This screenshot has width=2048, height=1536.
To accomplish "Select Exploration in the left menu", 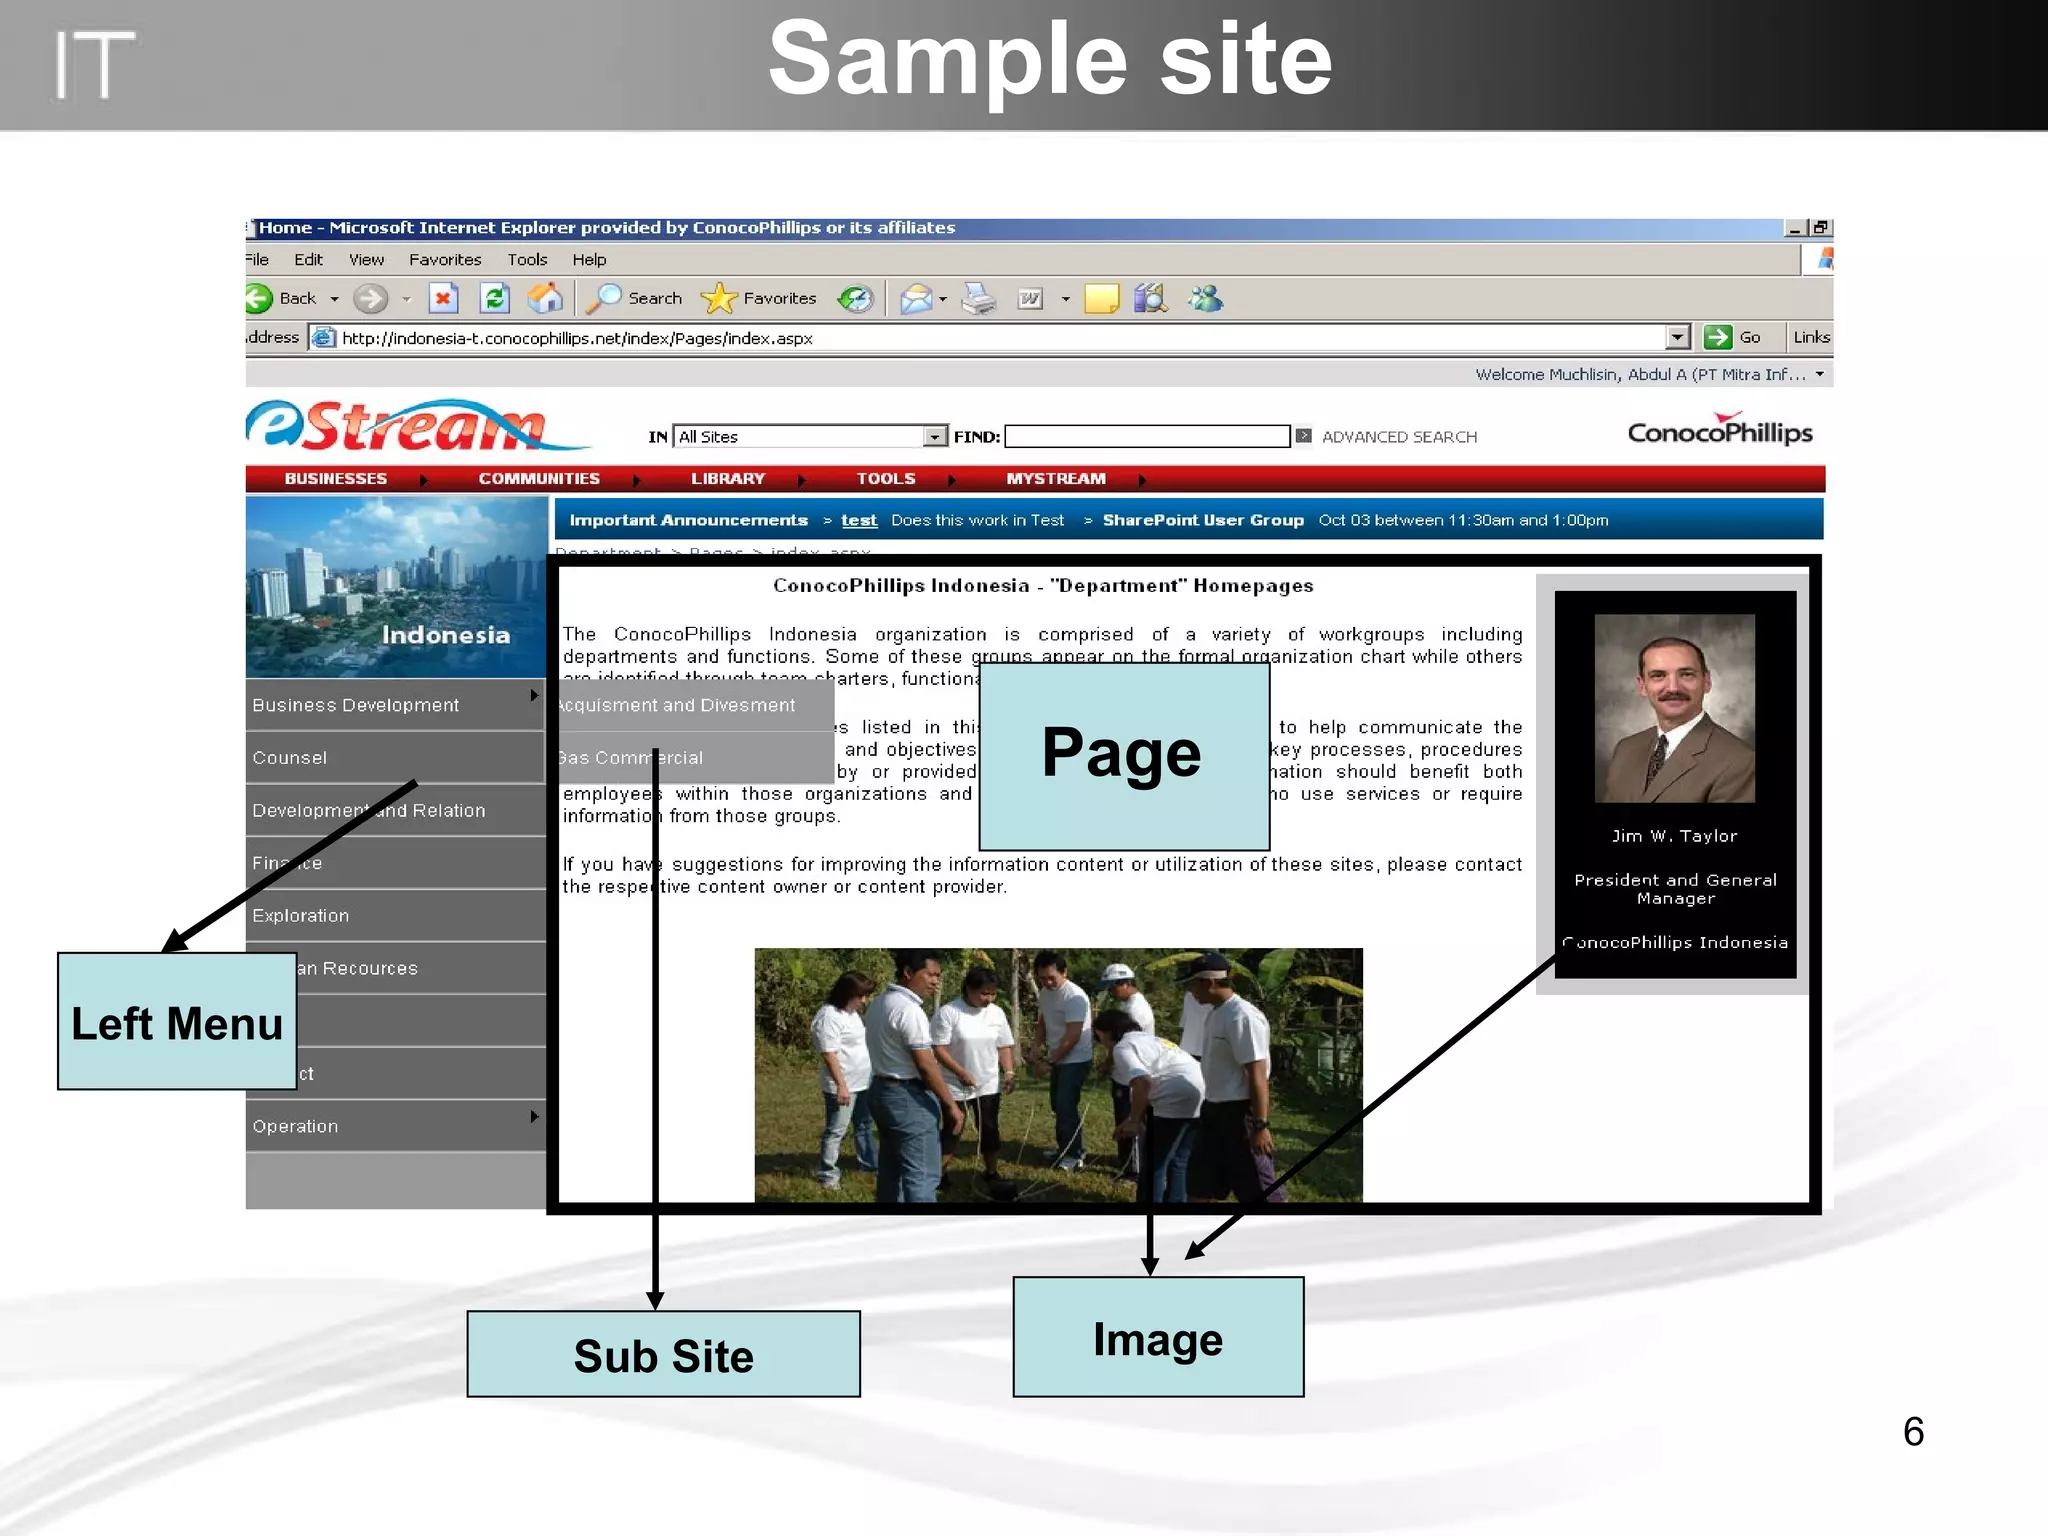I will pos(395,916).
